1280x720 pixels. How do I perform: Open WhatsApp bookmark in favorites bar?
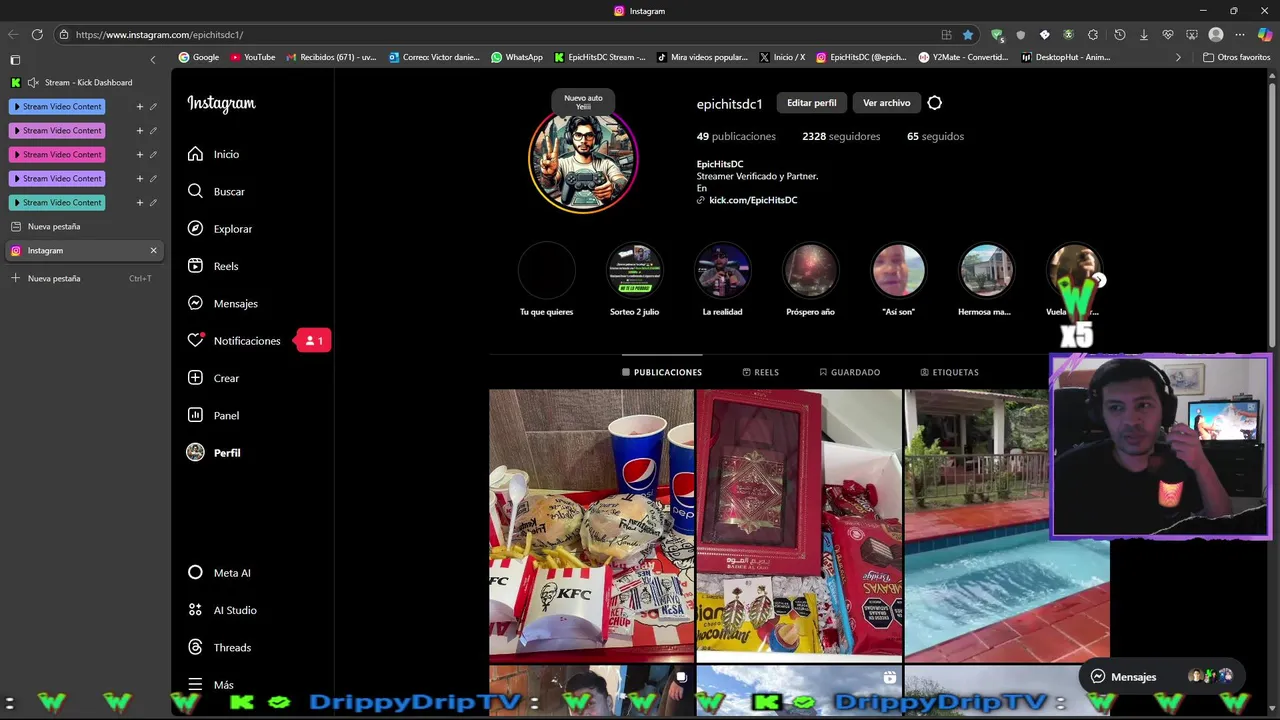(517, 57)
